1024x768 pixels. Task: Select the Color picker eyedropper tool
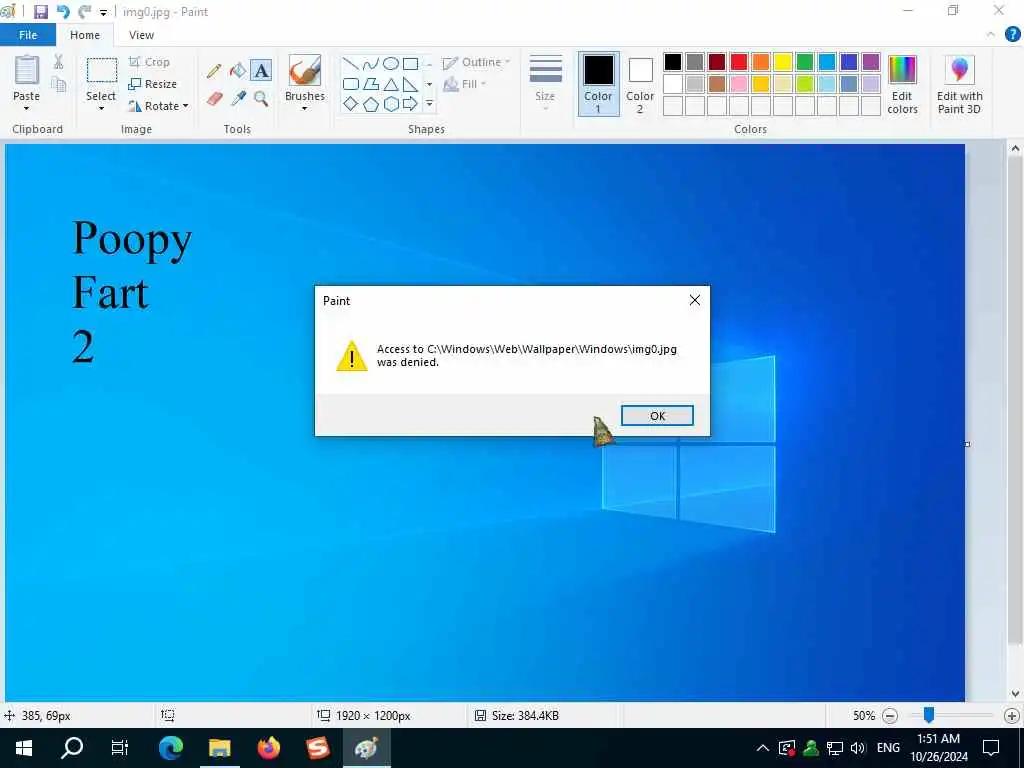coord(238,99)
